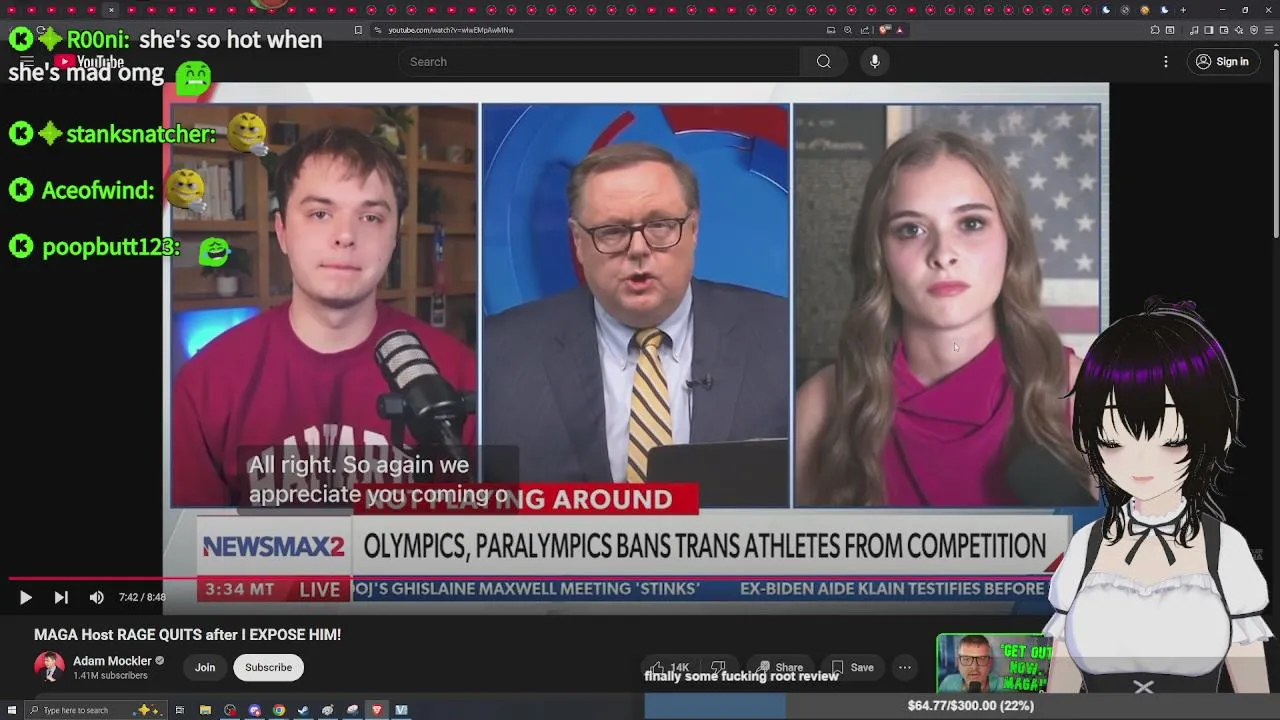Open Google Chrome from the taskbar
This screenshot has width=1280, height=720.
pos(279,710)
